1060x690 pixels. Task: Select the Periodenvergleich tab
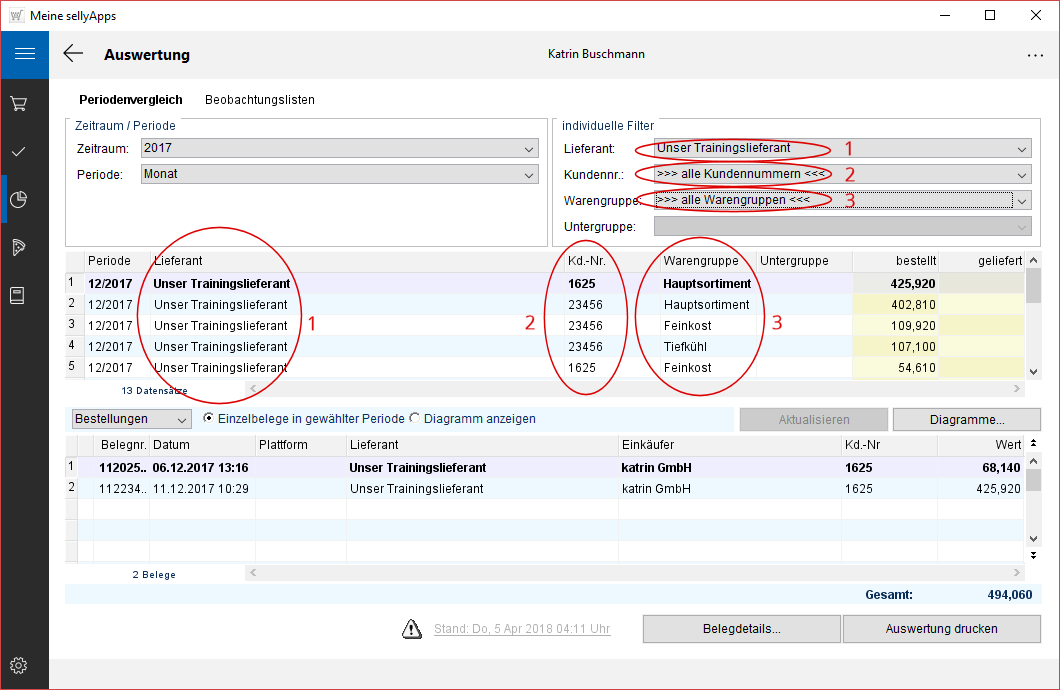131,100
